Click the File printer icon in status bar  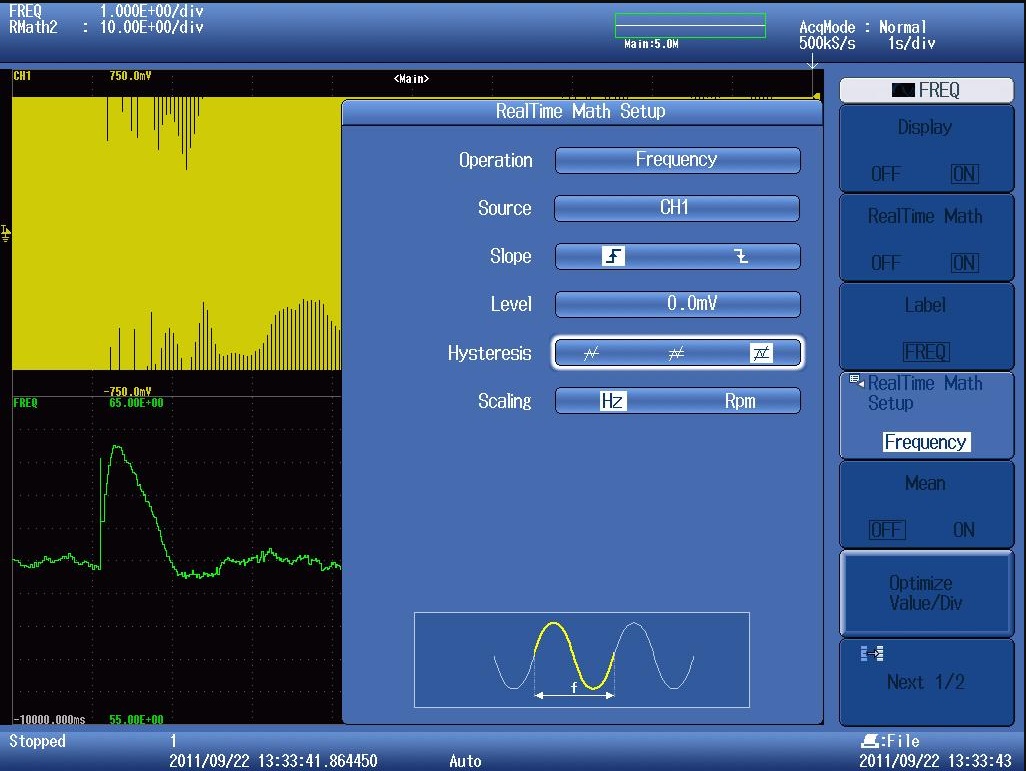[869, 741]
